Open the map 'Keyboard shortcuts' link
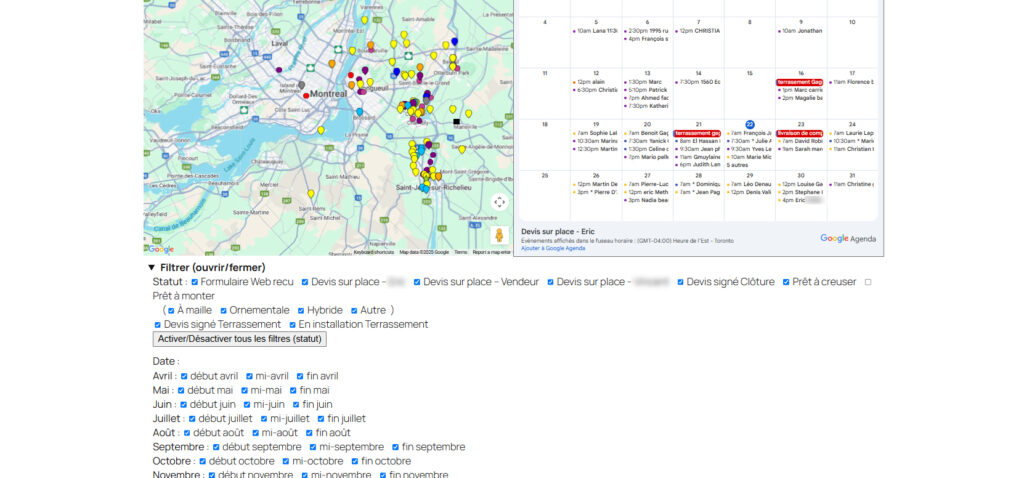The width and height of the screenshot is (1024, 478). 373,252
